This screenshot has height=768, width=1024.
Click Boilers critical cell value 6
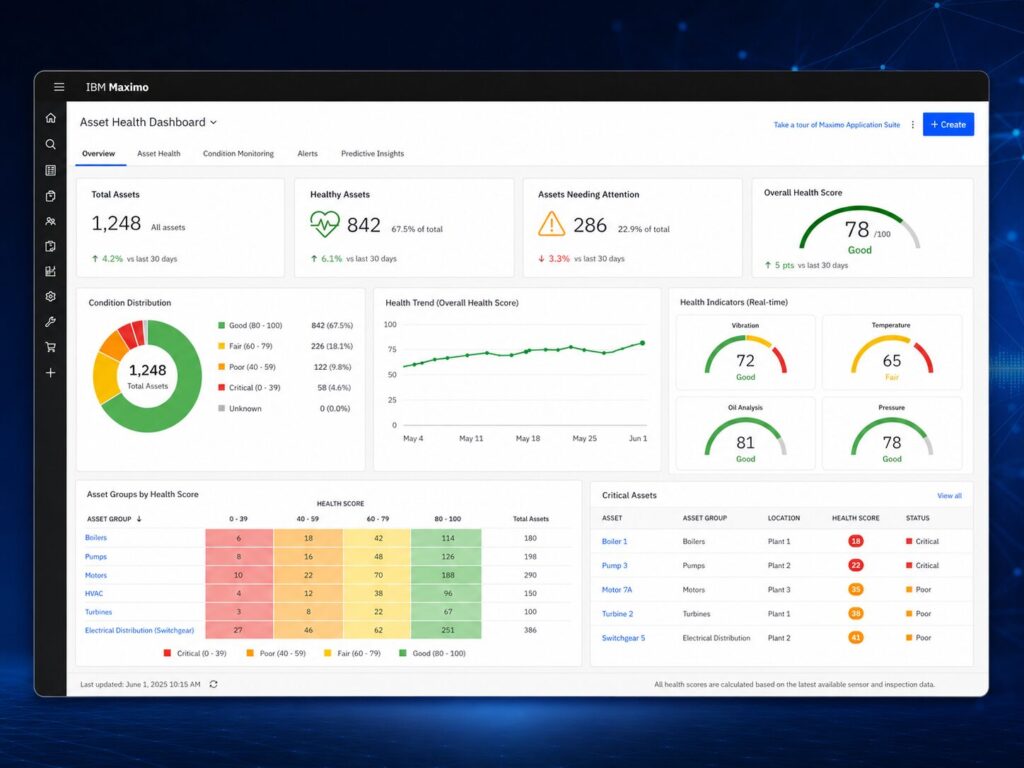[x=239, y=538]
